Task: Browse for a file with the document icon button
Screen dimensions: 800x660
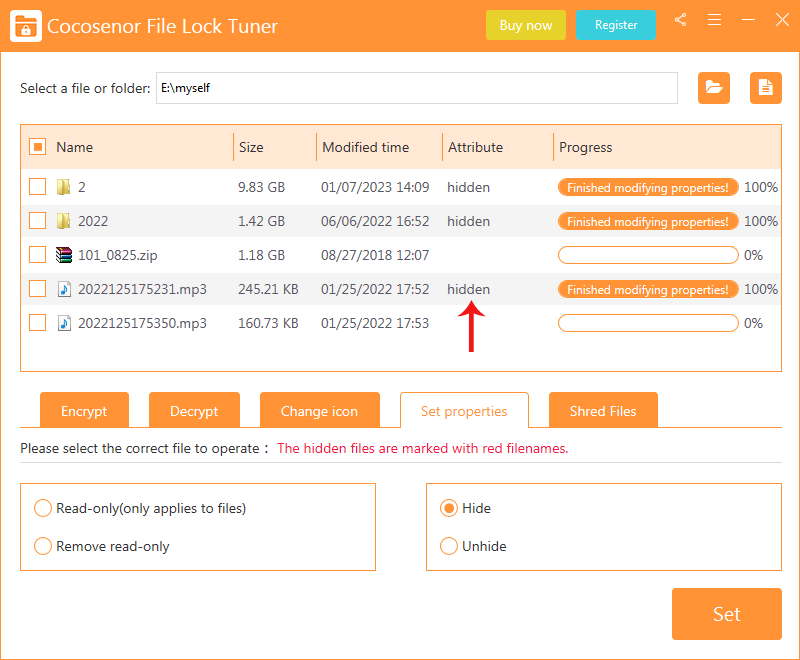Action: 765,88
